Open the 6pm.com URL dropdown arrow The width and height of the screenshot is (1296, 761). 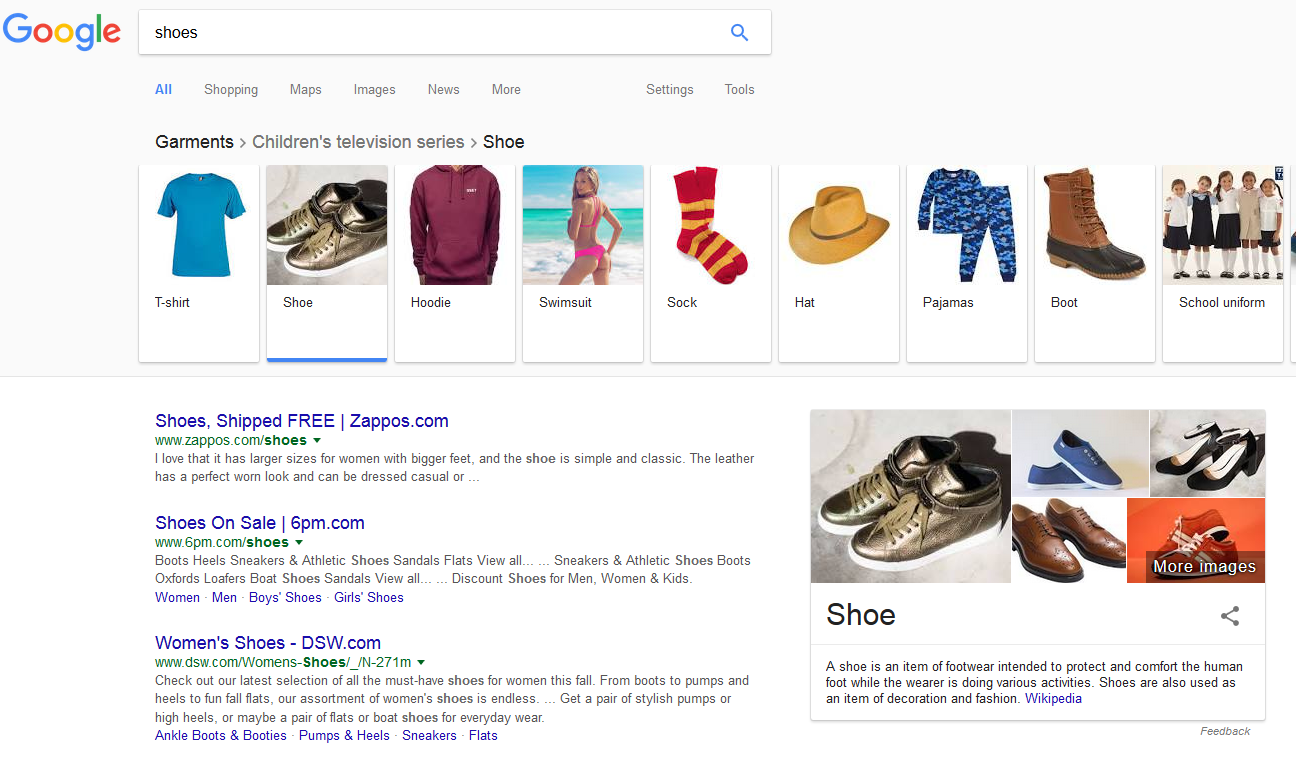(299, 542)
